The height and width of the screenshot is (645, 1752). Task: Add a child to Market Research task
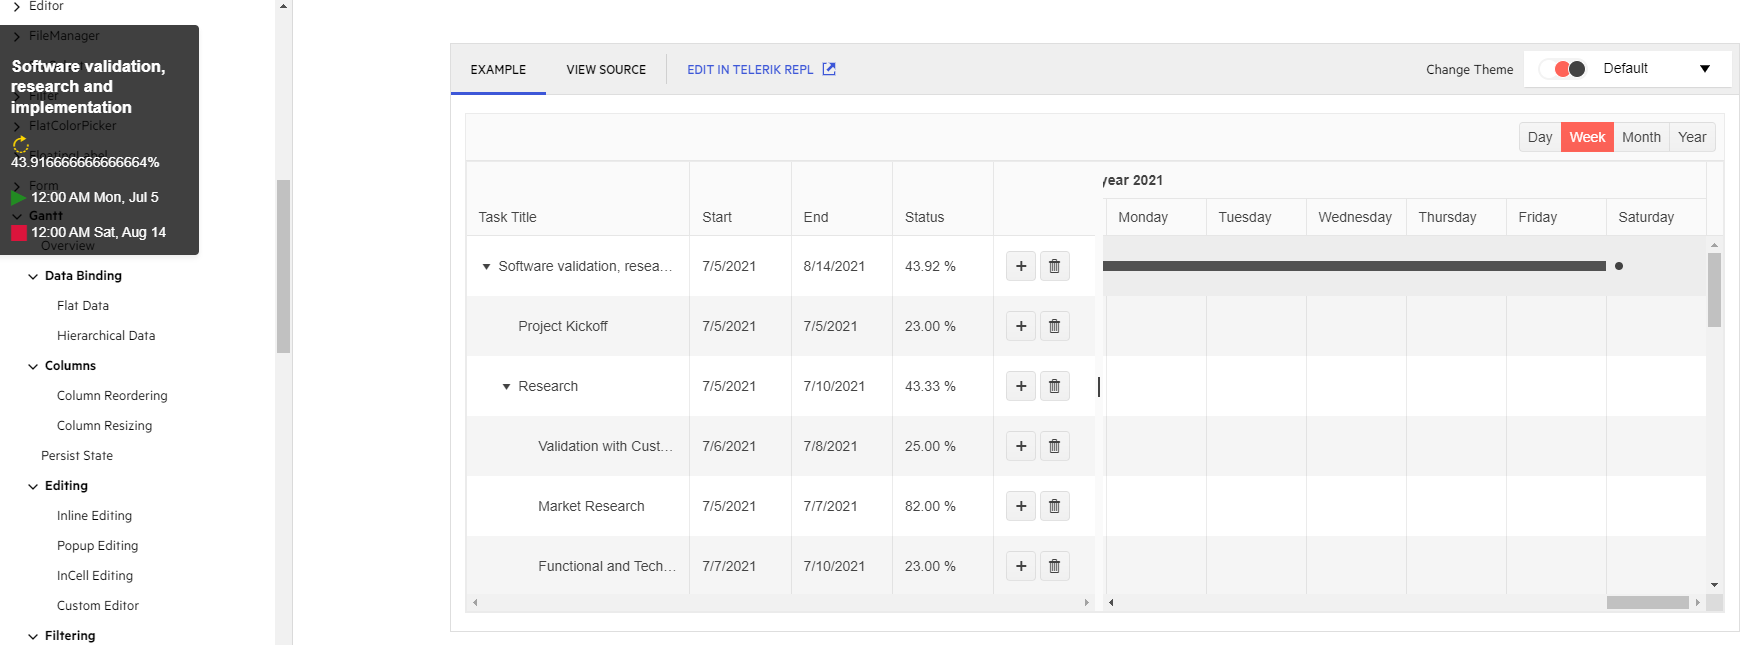tap(1020, 506)
